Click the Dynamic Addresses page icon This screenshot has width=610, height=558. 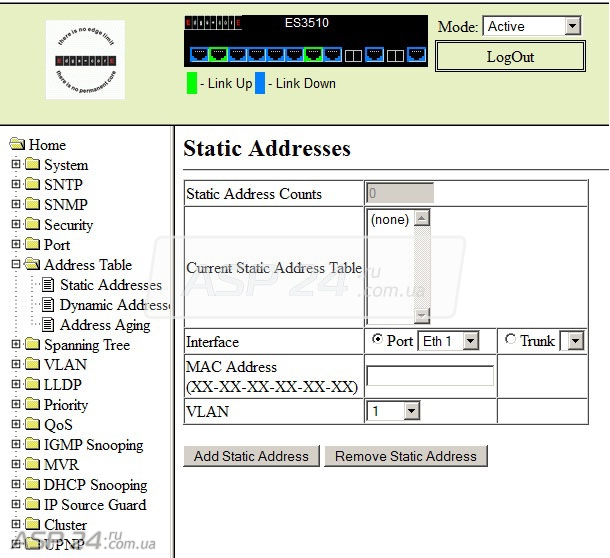[x=48, y=305]
